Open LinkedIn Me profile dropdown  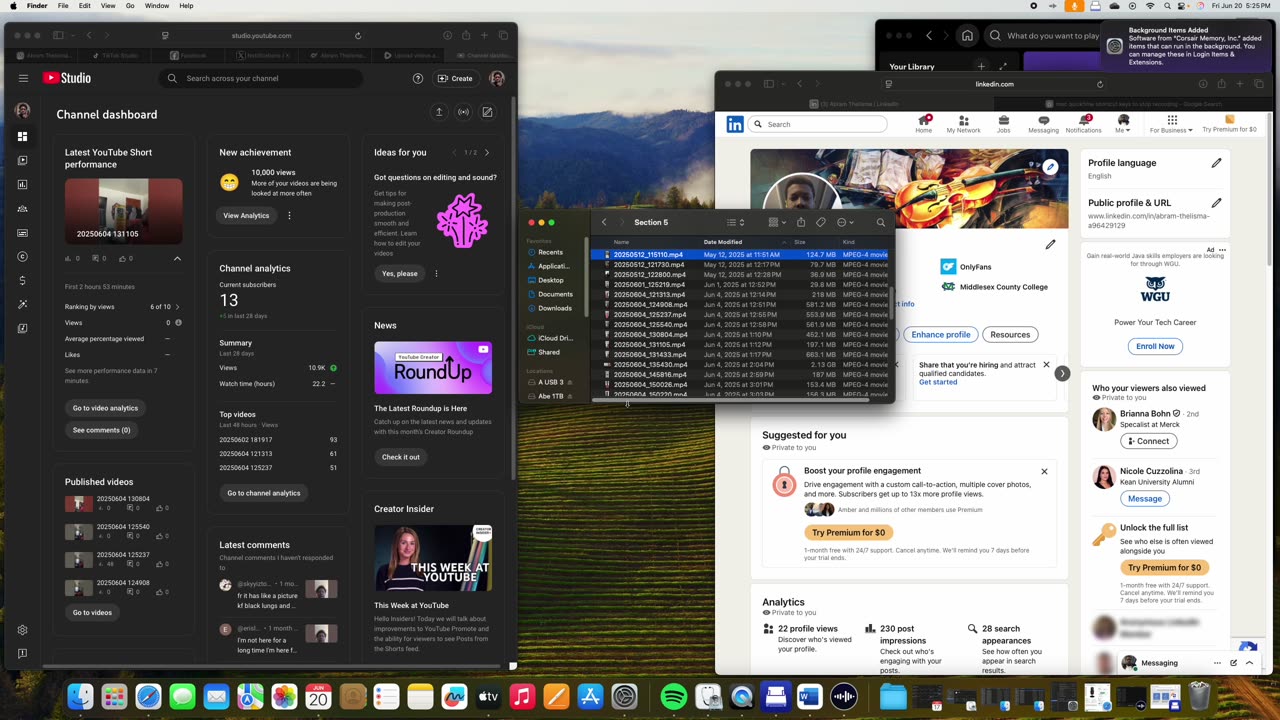click(1123, 124)
